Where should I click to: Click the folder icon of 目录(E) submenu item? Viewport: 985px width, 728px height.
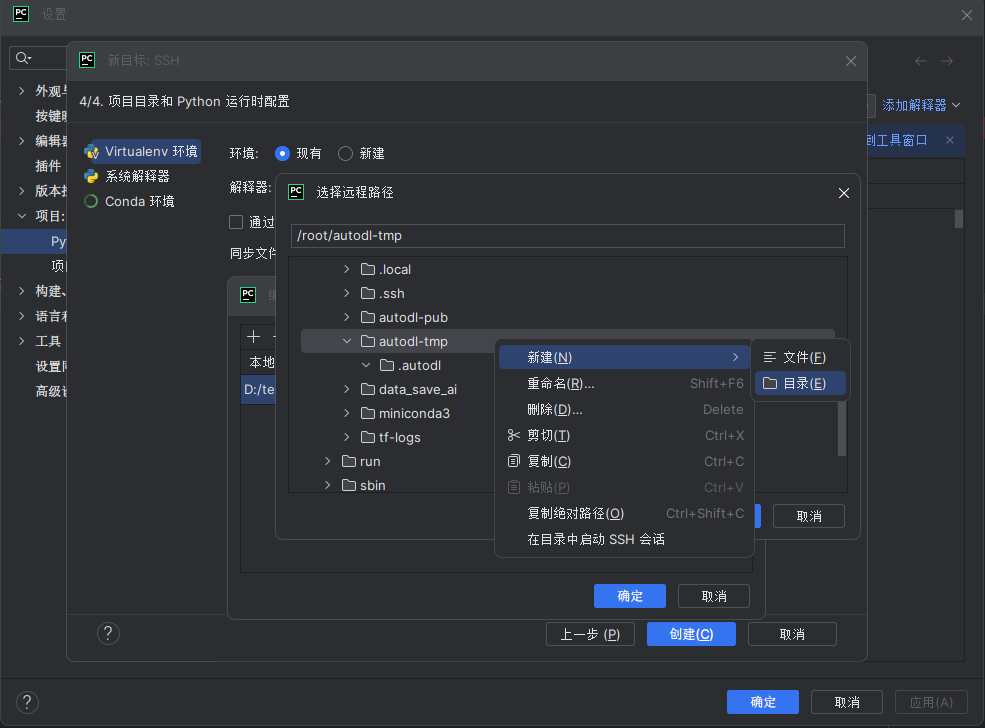coord(770,383)
